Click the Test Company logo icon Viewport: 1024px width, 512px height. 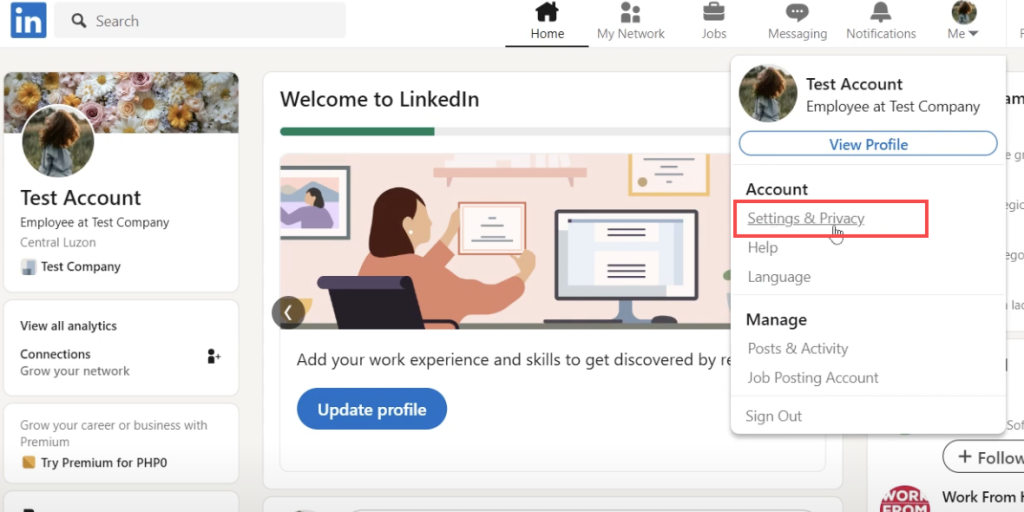[28, 266]
